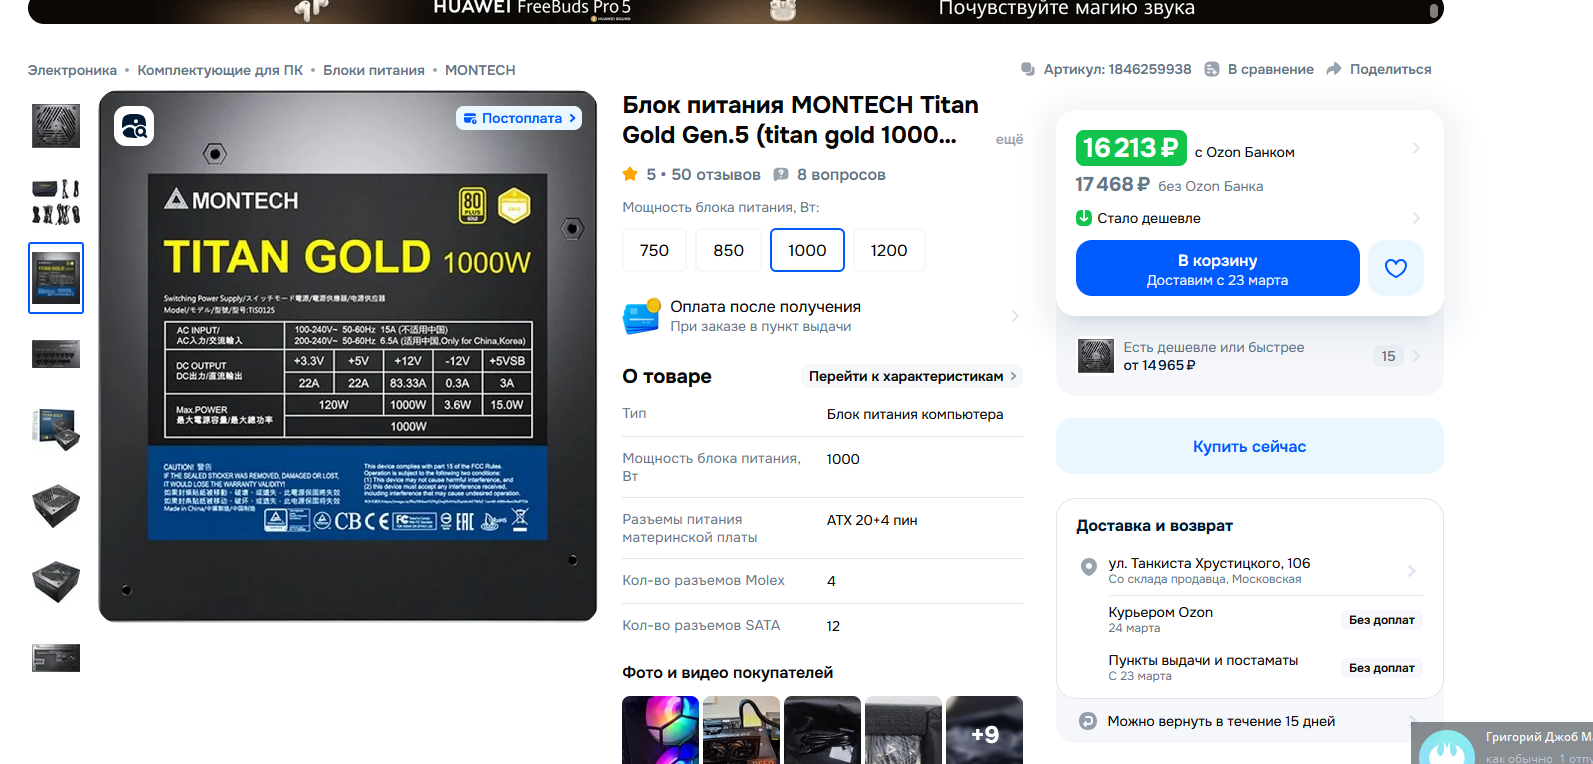This screenshot has width=1593, height=764.
Task: Click the Артикул: 1846259938 text
Action: click(x=1118, y=69)
